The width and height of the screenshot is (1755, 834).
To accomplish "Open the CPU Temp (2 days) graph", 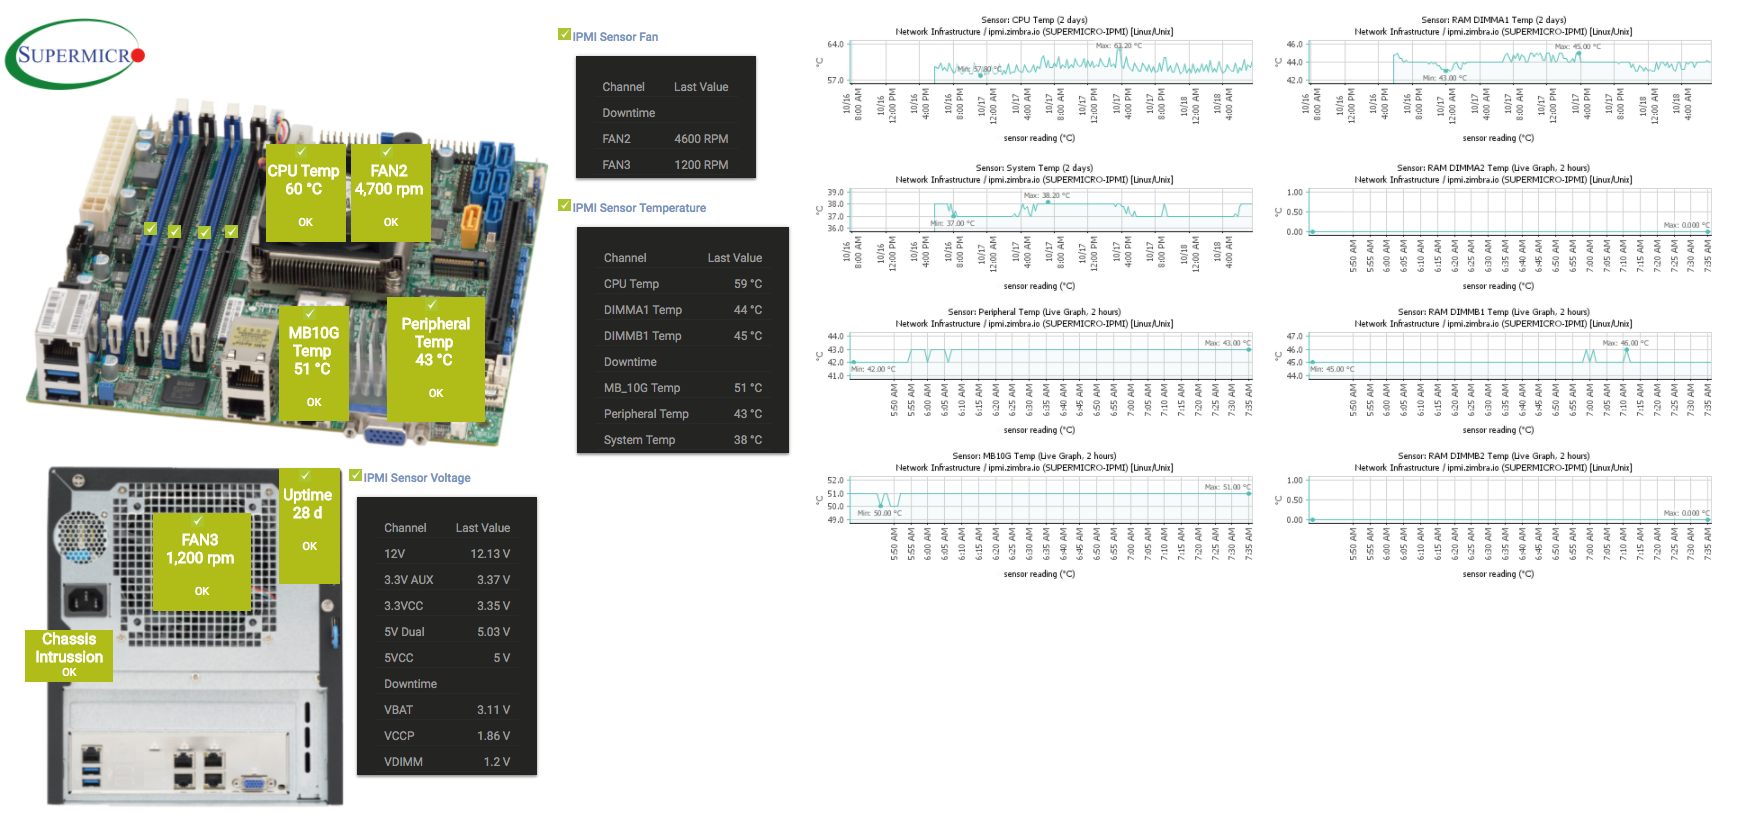I will (1034, 79).
